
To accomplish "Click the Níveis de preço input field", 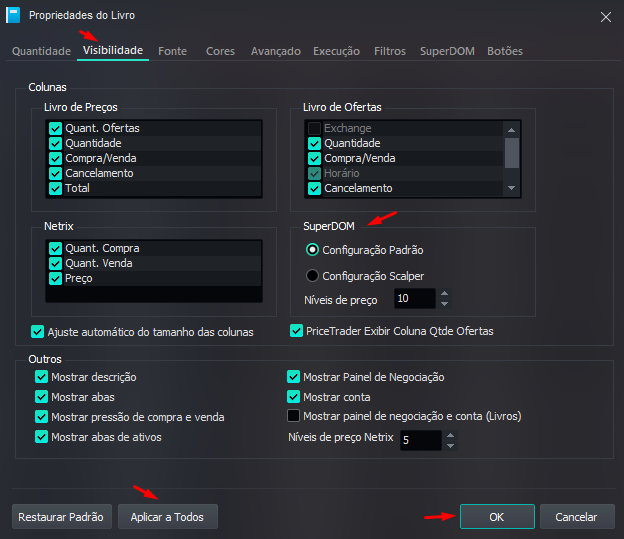I will (x=414, y=299).
